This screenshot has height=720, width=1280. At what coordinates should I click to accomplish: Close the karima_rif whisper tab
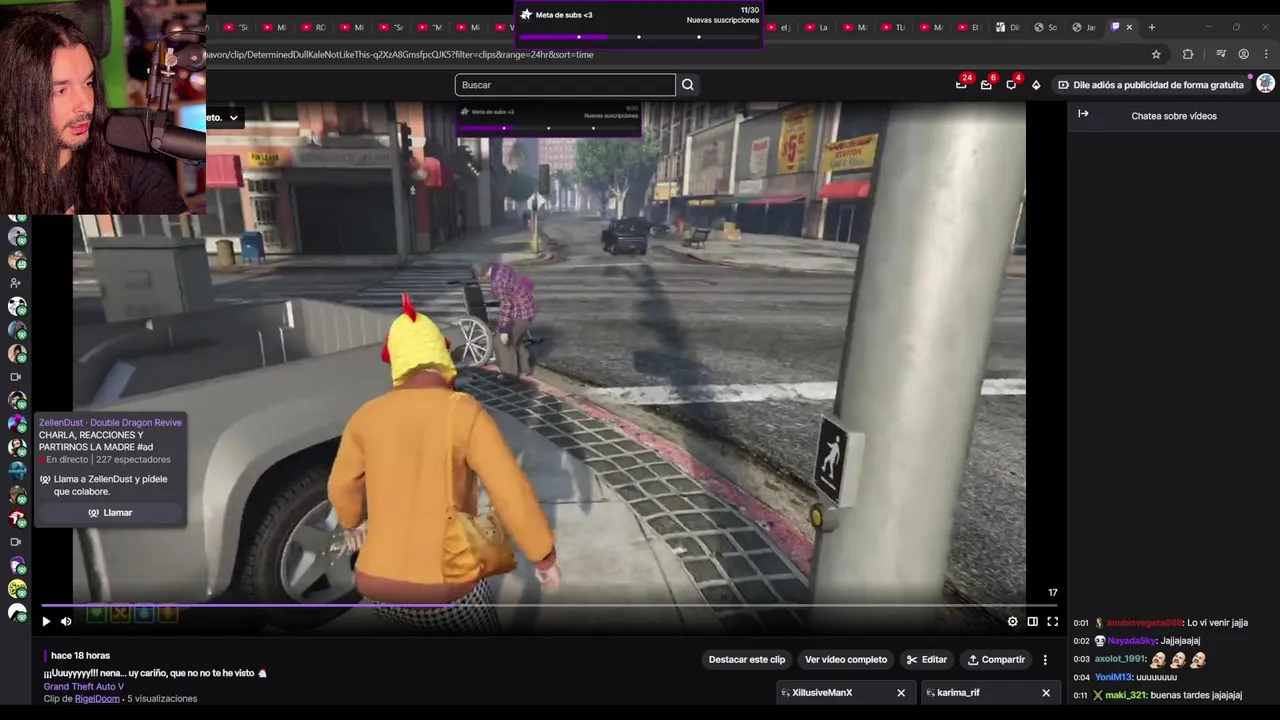tap(1046, 692)
